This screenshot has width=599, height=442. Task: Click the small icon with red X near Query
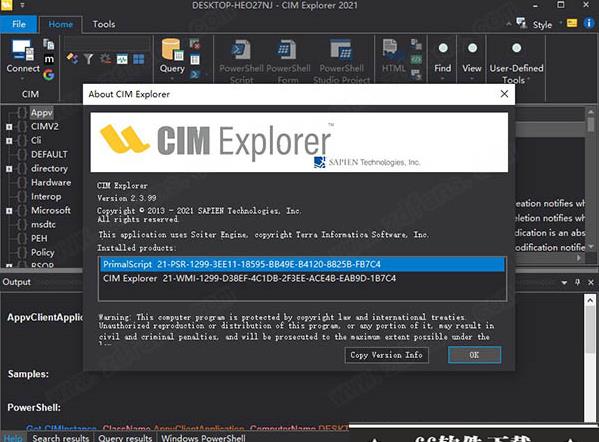click(x=195, y=44)
